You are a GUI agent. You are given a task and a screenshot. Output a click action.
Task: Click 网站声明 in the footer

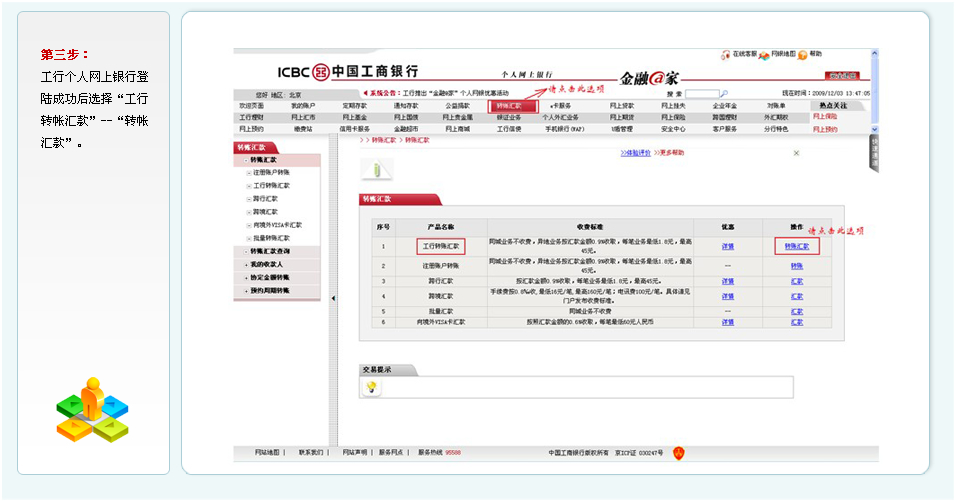(x=355, y=452)
